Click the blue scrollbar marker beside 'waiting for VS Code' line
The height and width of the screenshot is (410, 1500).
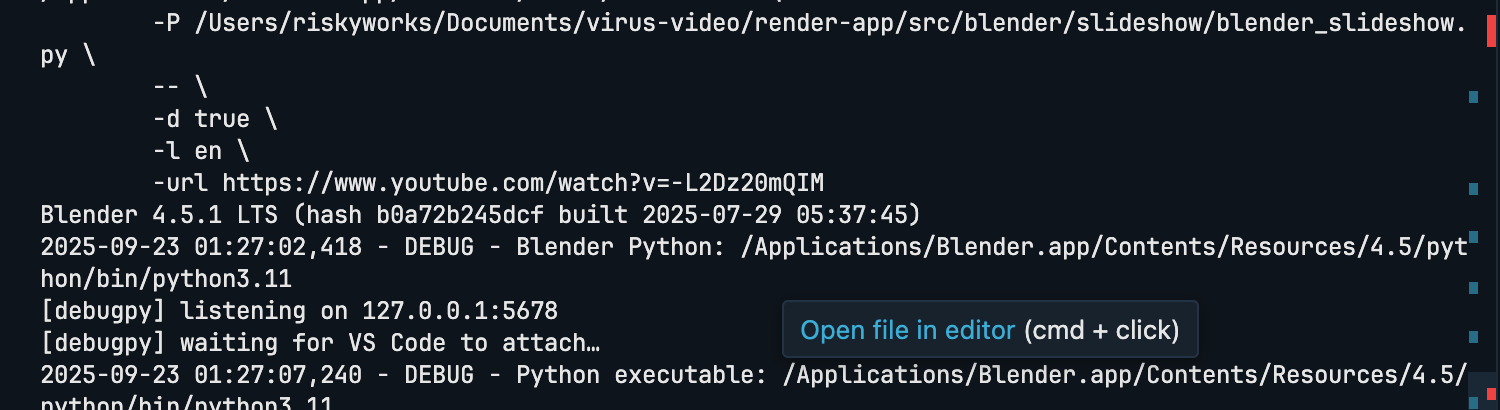point(1473,337)
